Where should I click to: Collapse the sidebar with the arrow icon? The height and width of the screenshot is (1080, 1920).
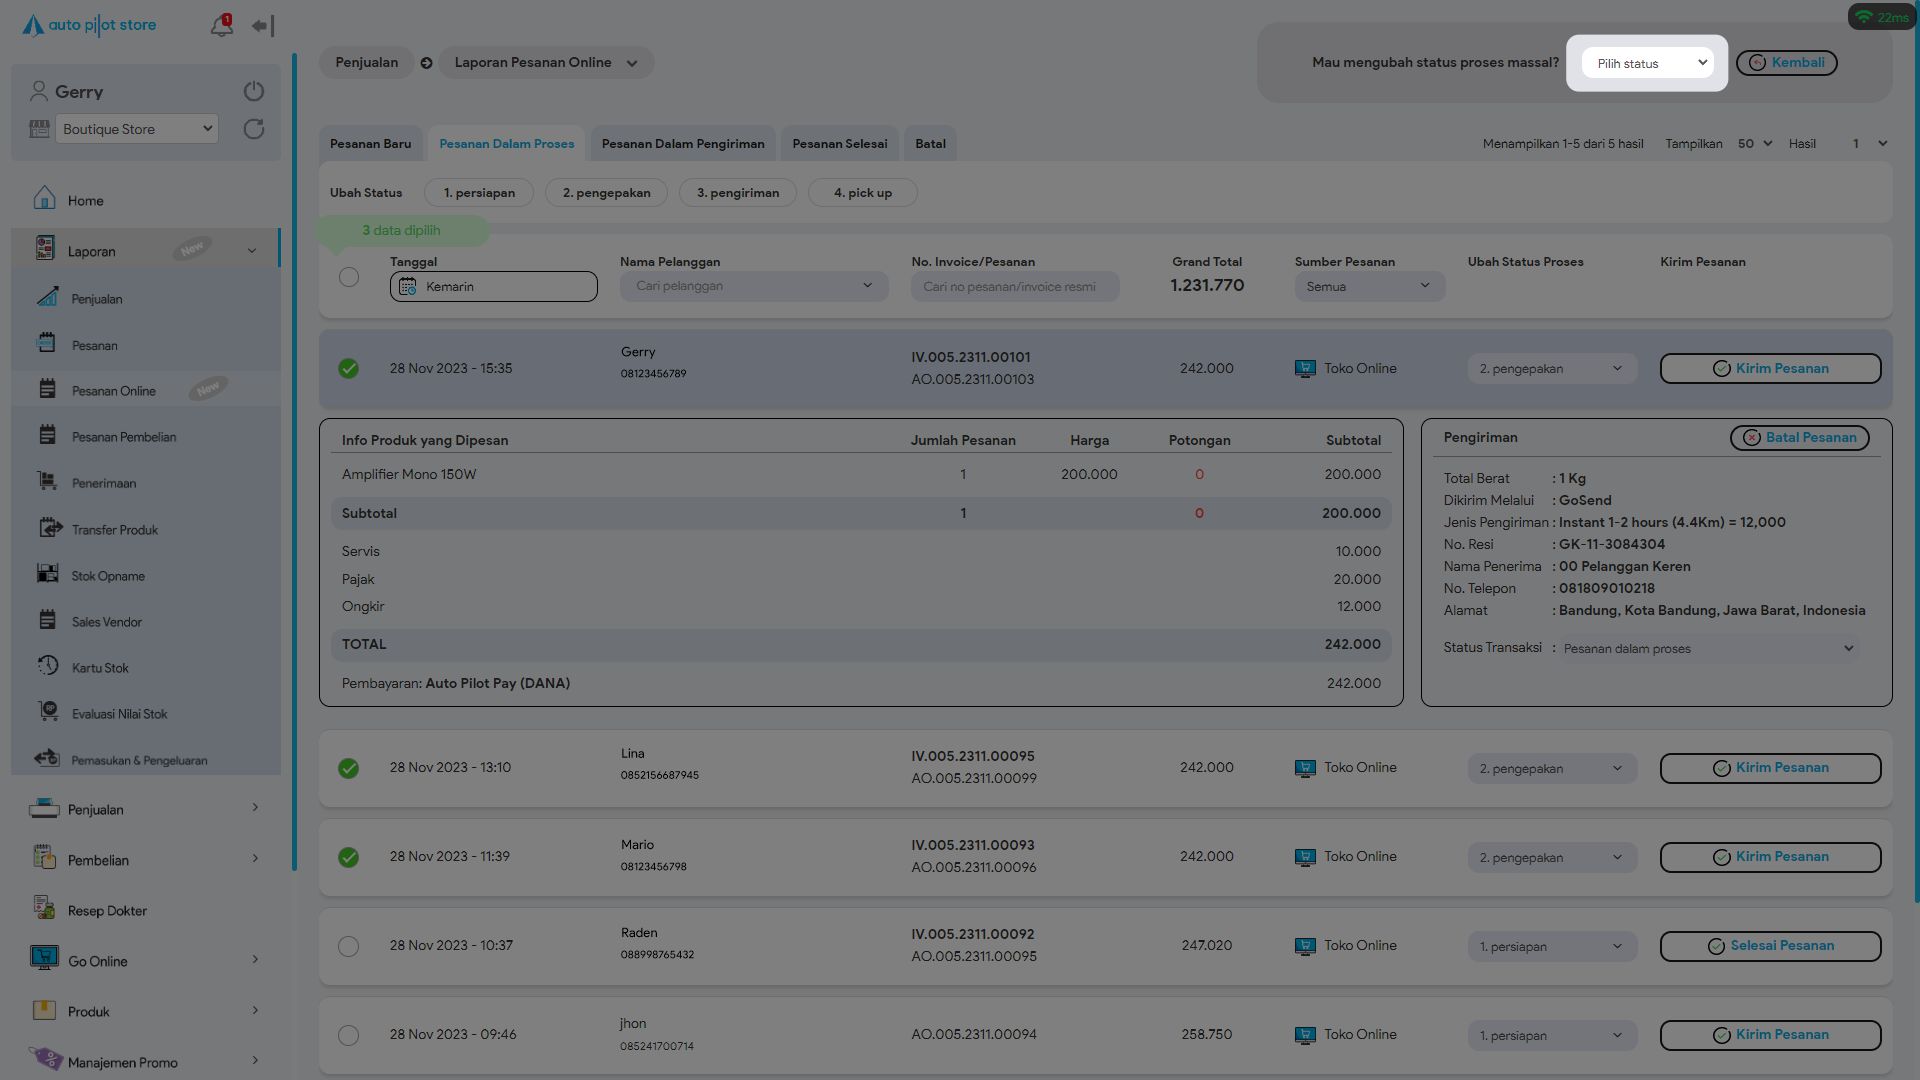click(262, 26)
